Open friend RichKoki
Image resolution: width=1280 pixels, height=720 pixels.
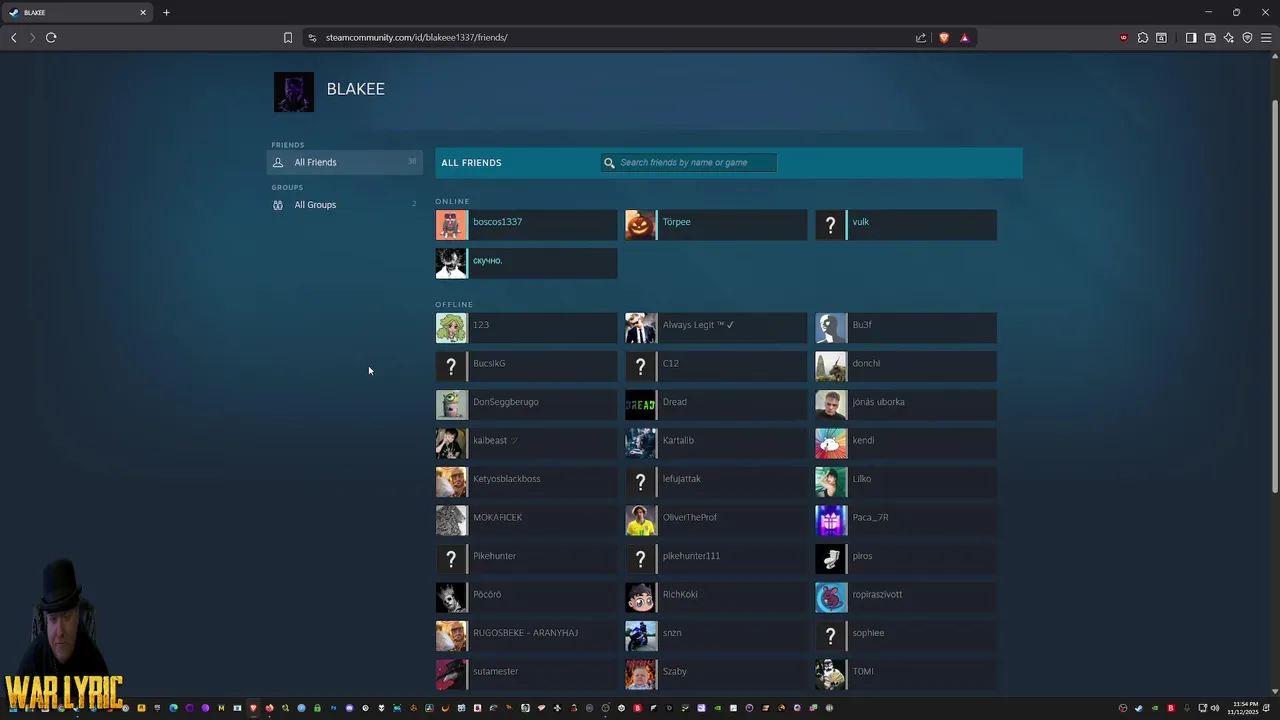(716, 597)
